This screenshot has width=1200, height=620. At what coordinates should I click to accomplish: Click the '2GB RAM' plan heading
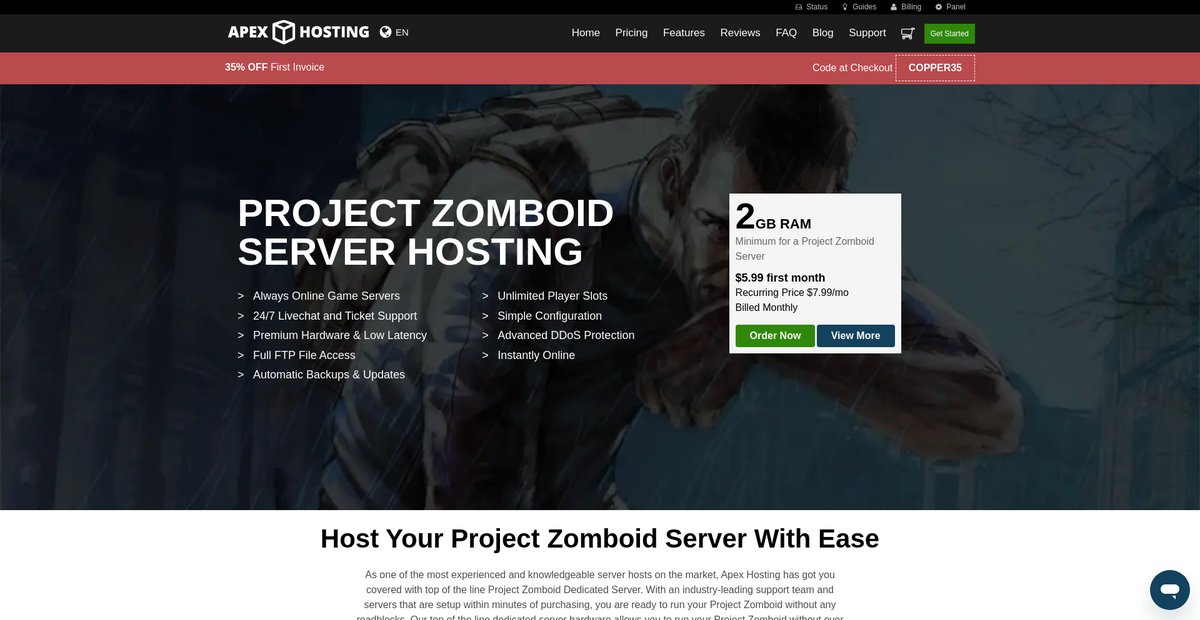click(773, 216)
